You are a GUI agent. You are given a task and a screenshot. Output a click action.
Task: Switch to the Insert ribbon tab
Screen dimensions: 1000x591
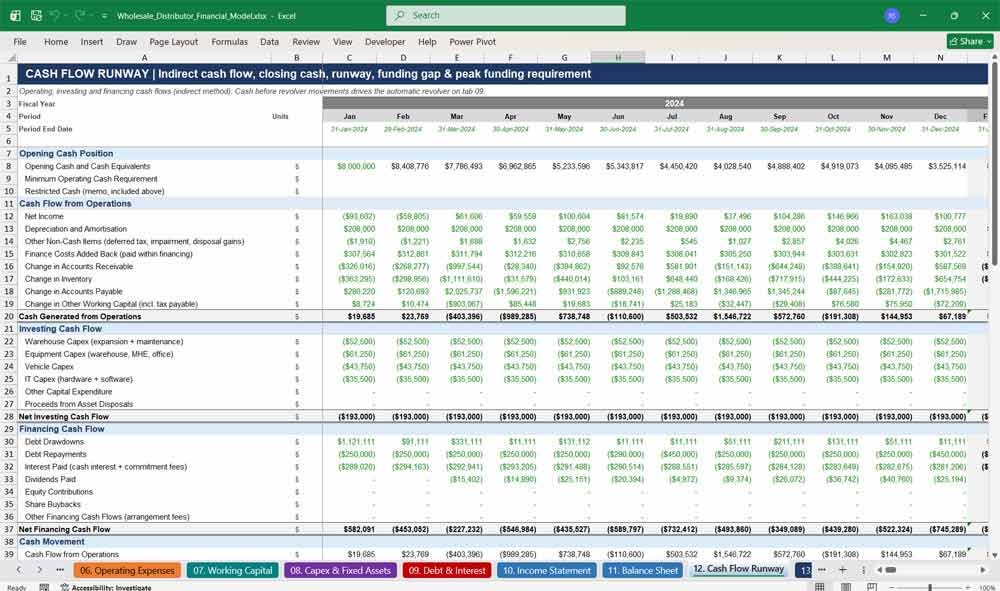[x=92, y=41]
